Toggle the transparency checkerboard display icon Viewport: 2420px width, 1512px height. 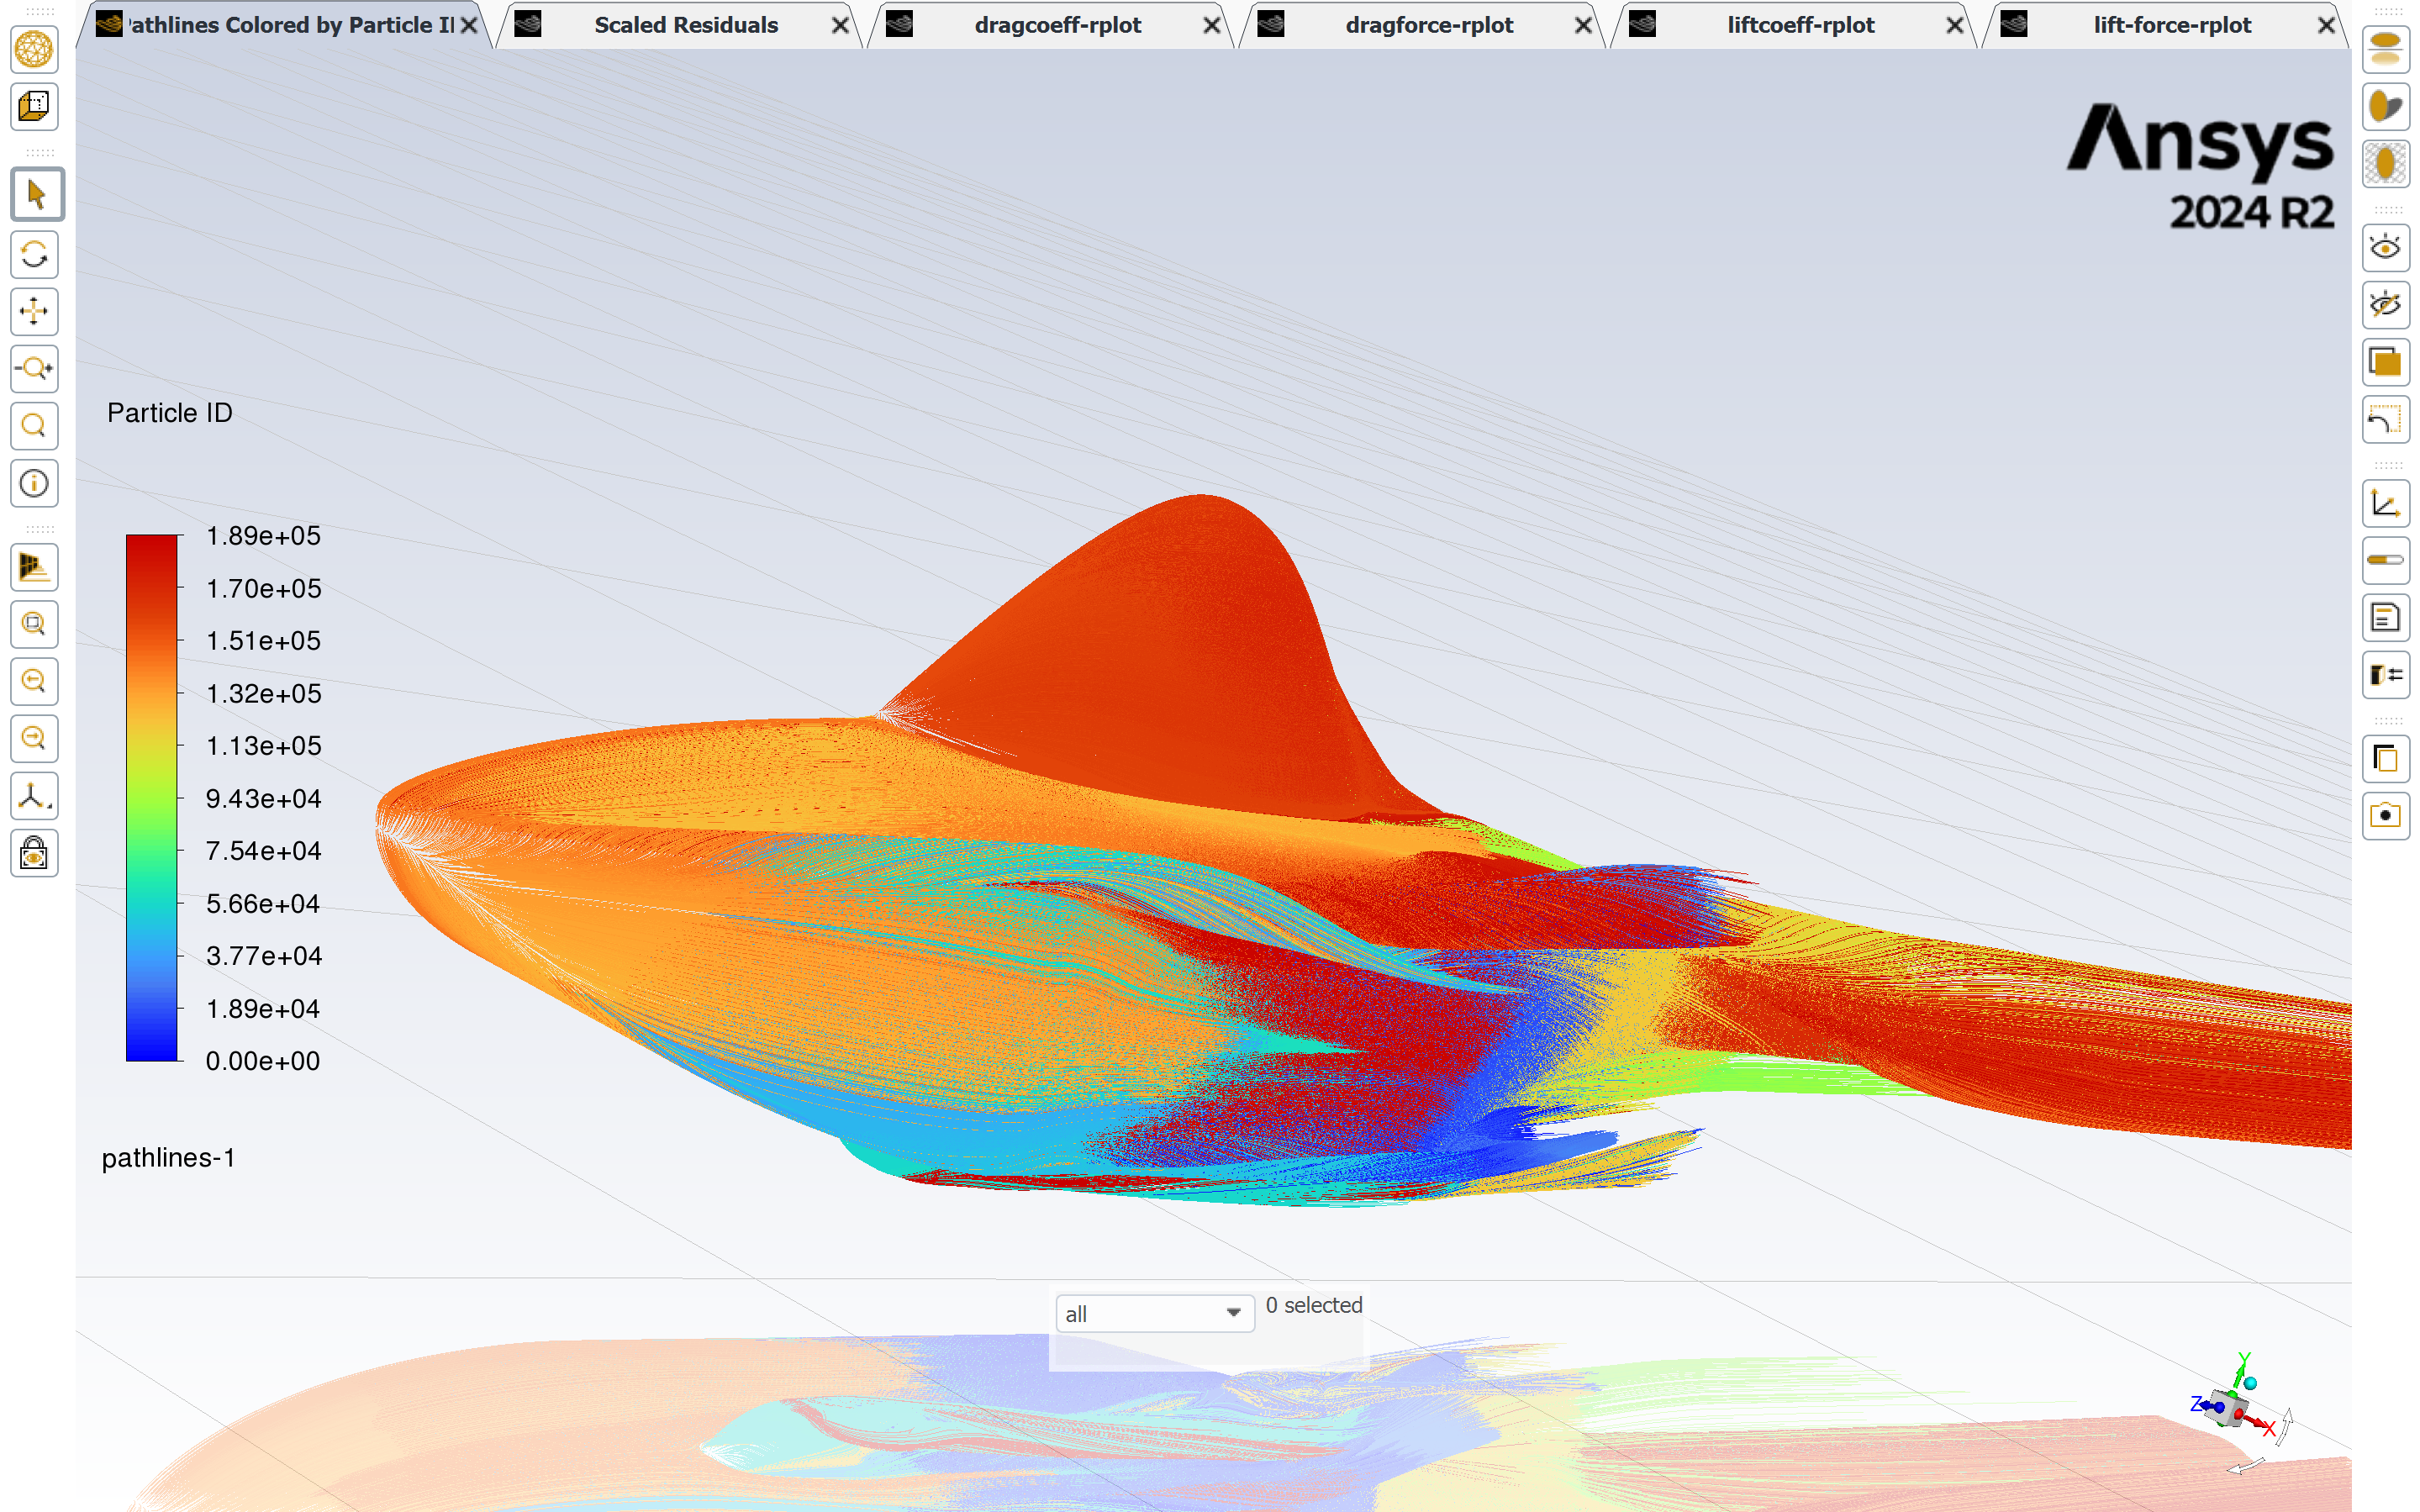pyautogui.click(x=2385, y=163)
